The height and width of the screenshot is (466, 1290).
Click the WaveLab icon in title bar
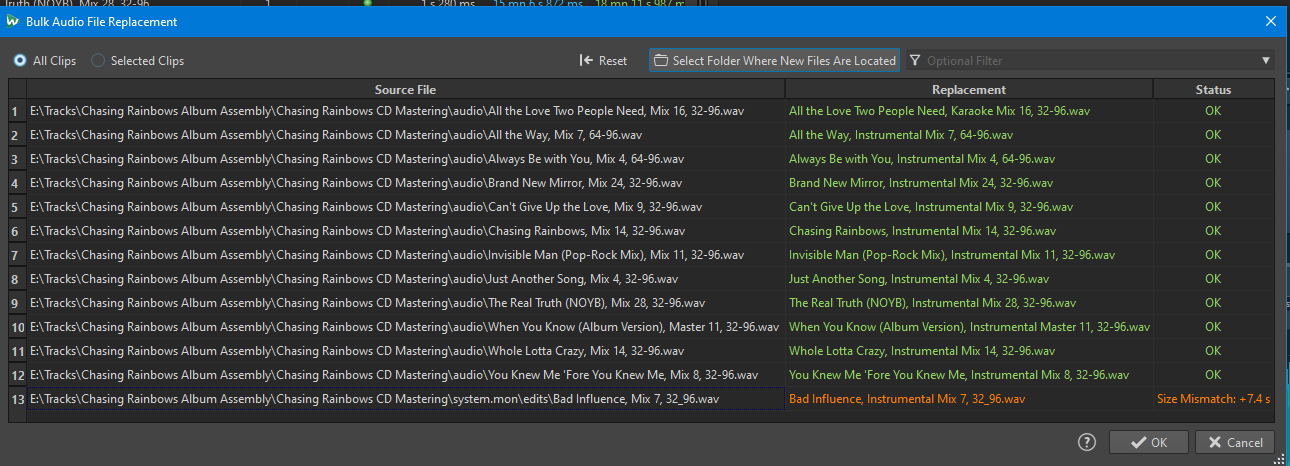pos(13,21)
